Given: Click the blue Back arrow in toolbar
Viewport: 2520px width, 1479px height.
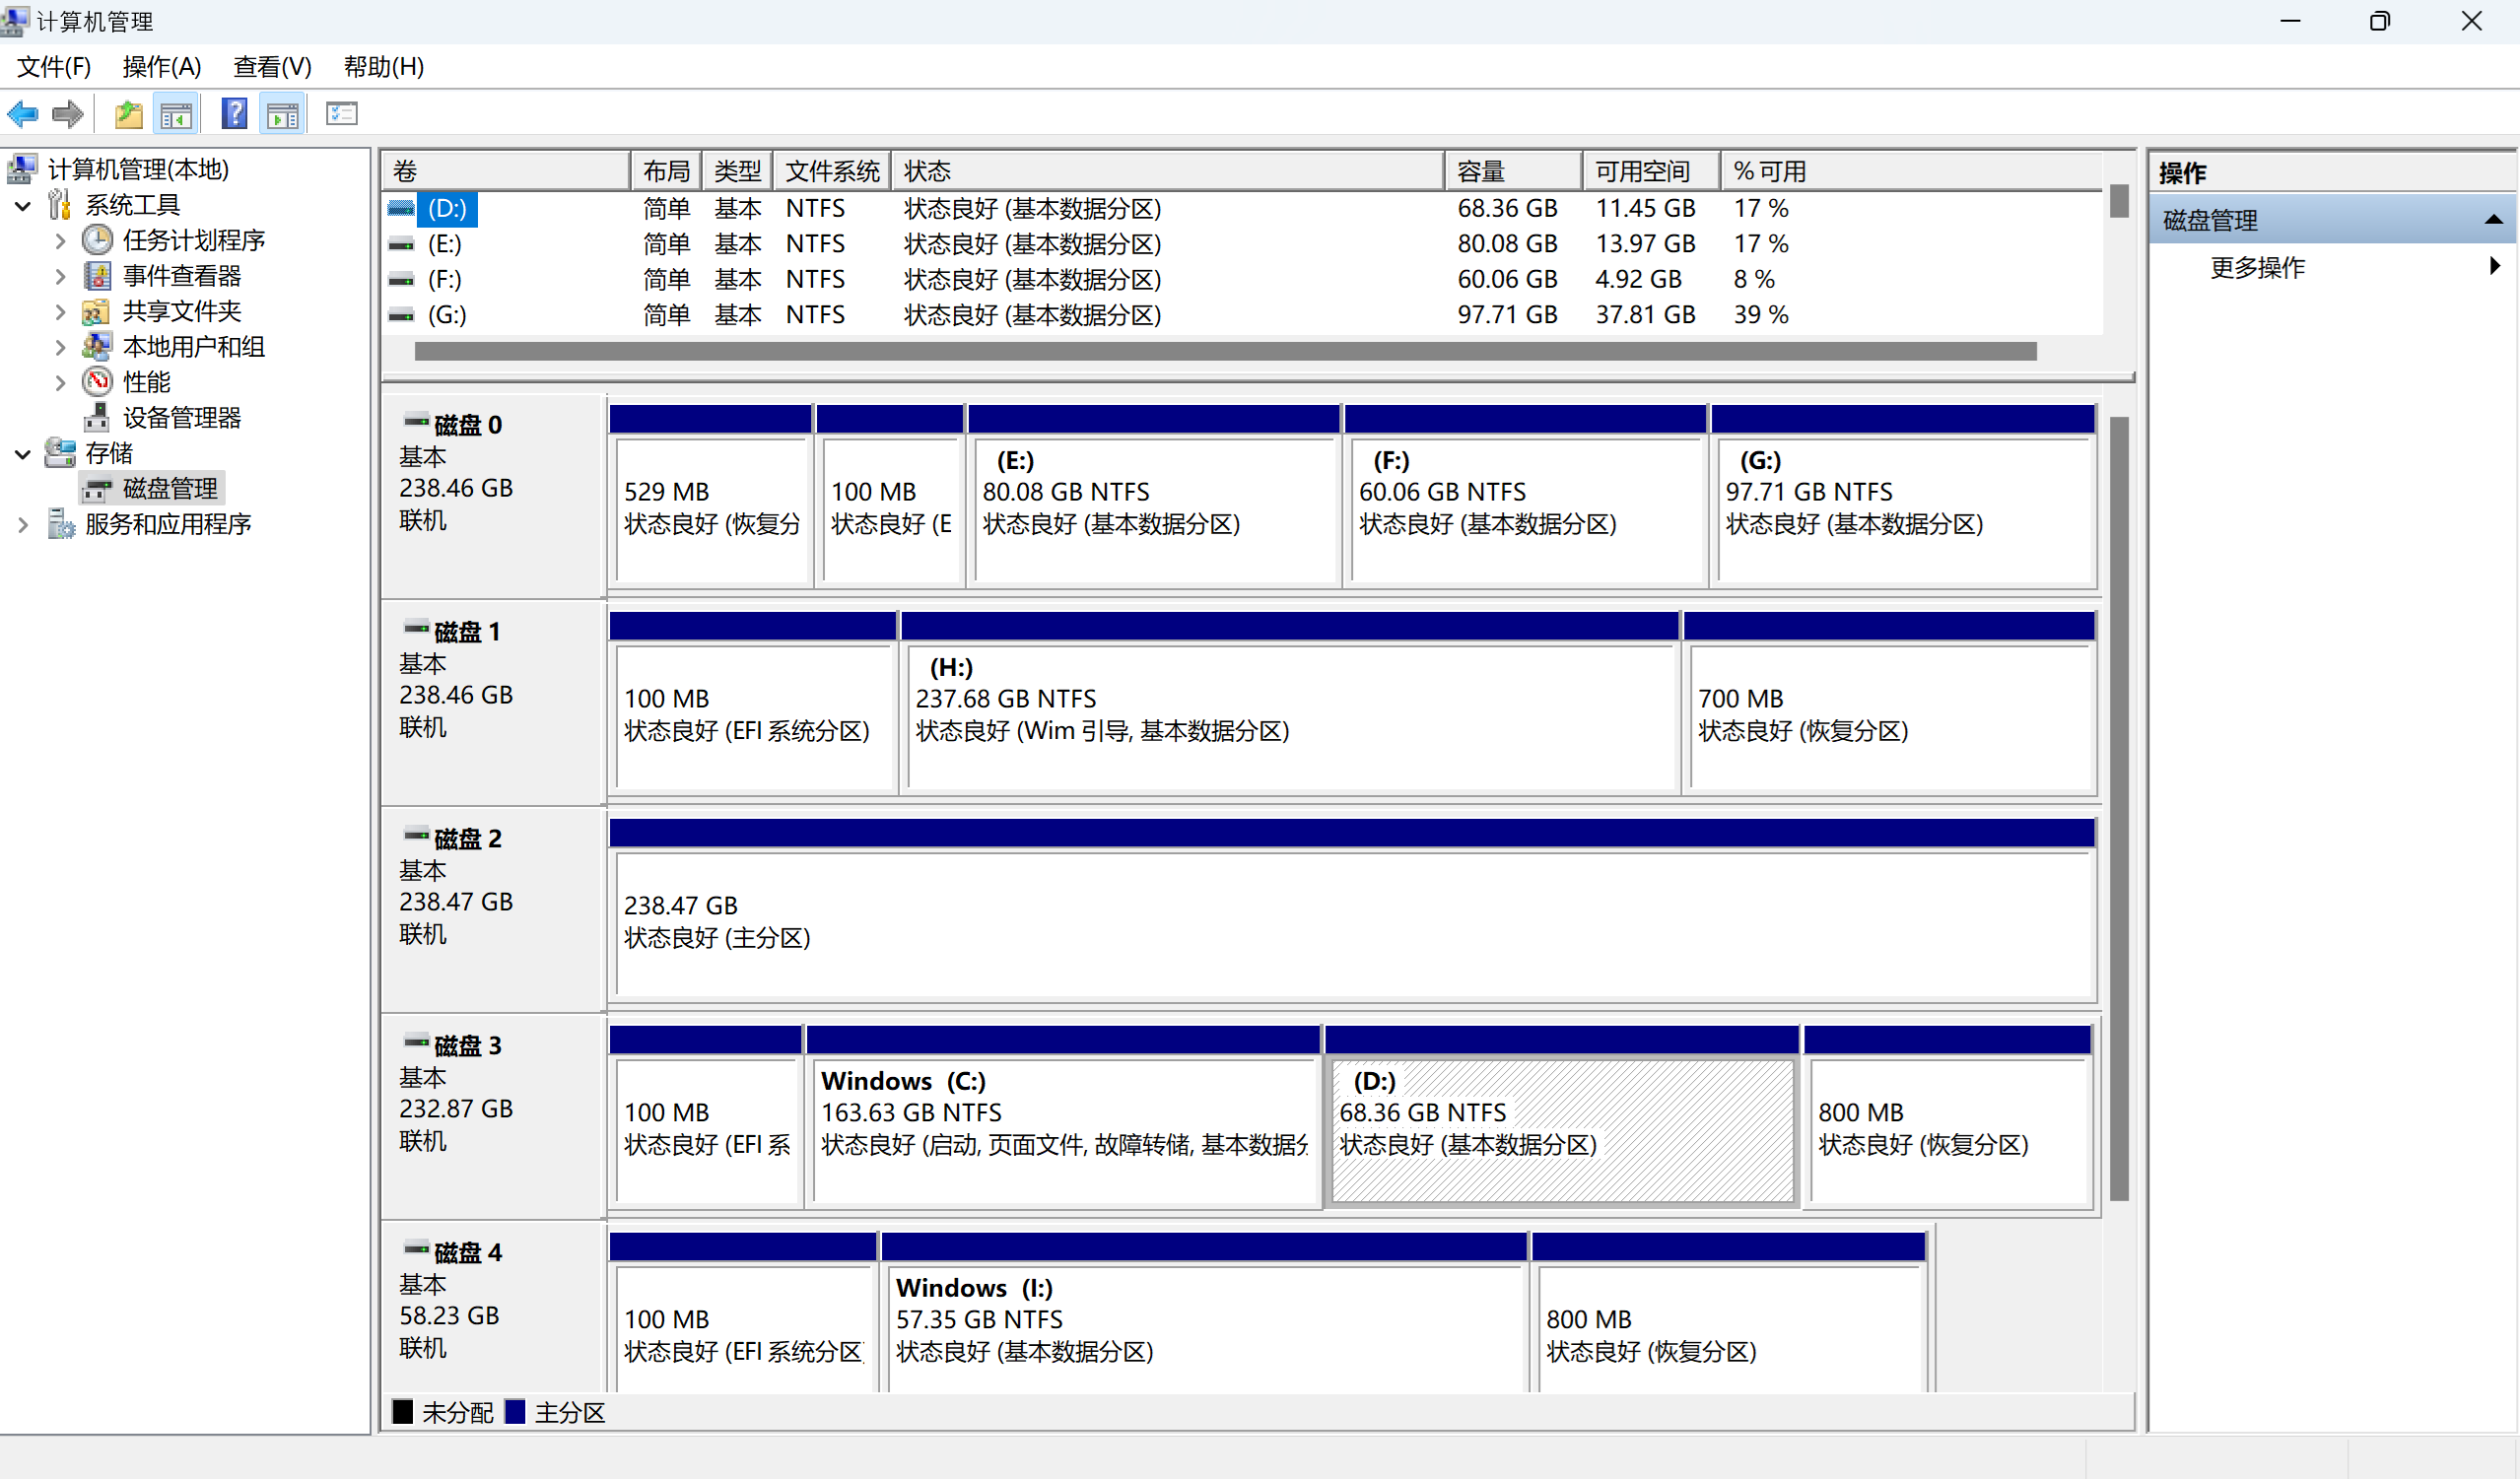Looking at the screenshot, I should coord(23,114).
